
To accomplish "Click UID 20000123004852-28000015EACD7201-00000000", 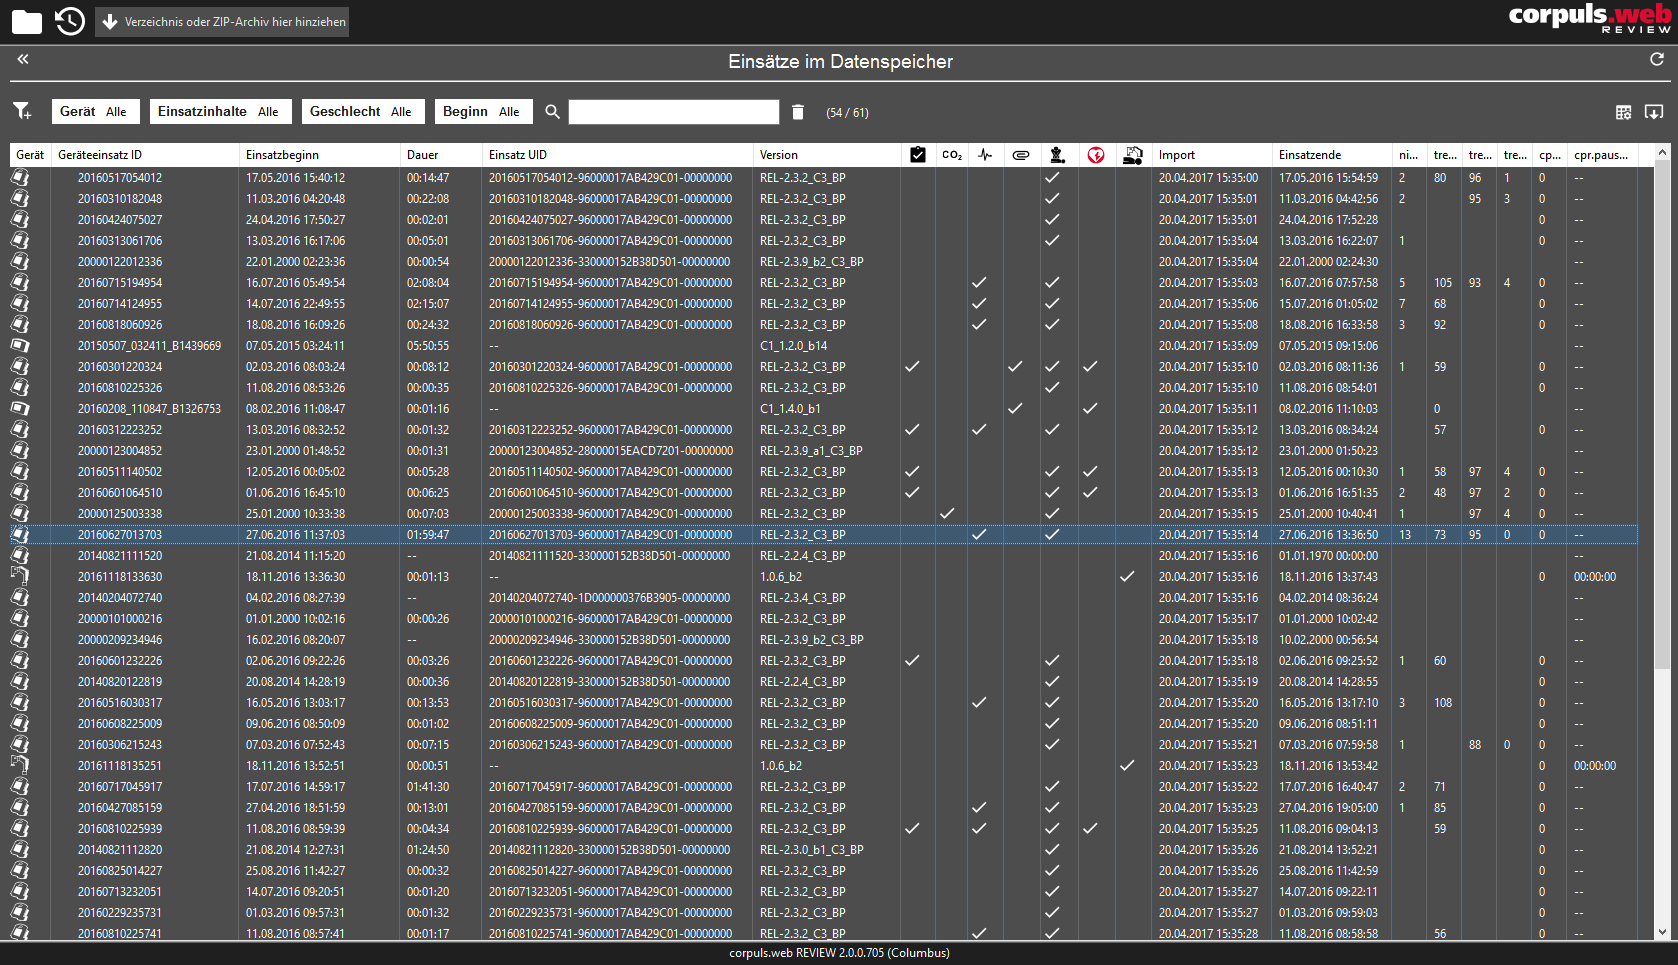I will coord(610,450).
